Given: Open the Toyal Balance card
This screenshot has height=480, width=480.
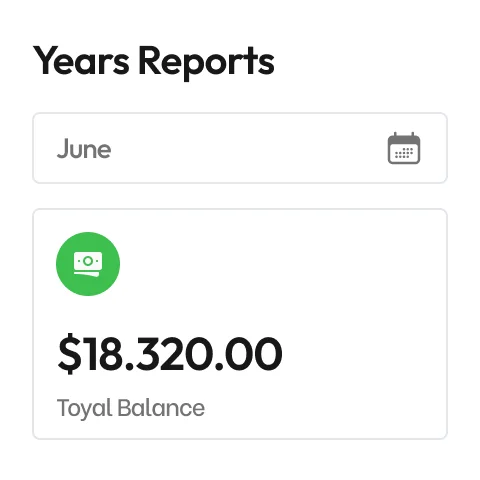Looking at the screenshot, I should 240,324.
